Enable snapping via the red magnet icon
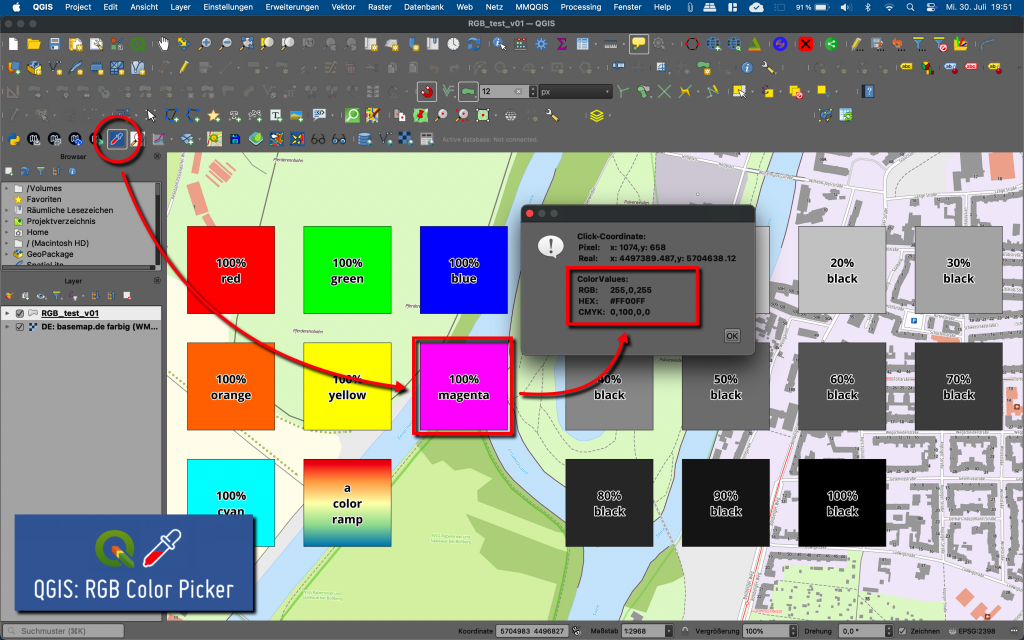Screen dimensions: 1024x640 click(427, 91)
